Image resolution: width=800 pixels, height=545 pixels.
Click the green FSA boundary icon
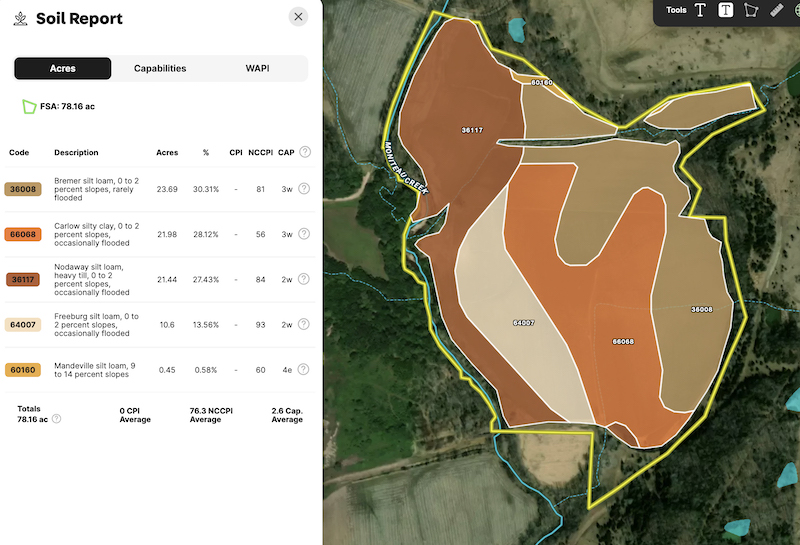(x=29, y=105)
